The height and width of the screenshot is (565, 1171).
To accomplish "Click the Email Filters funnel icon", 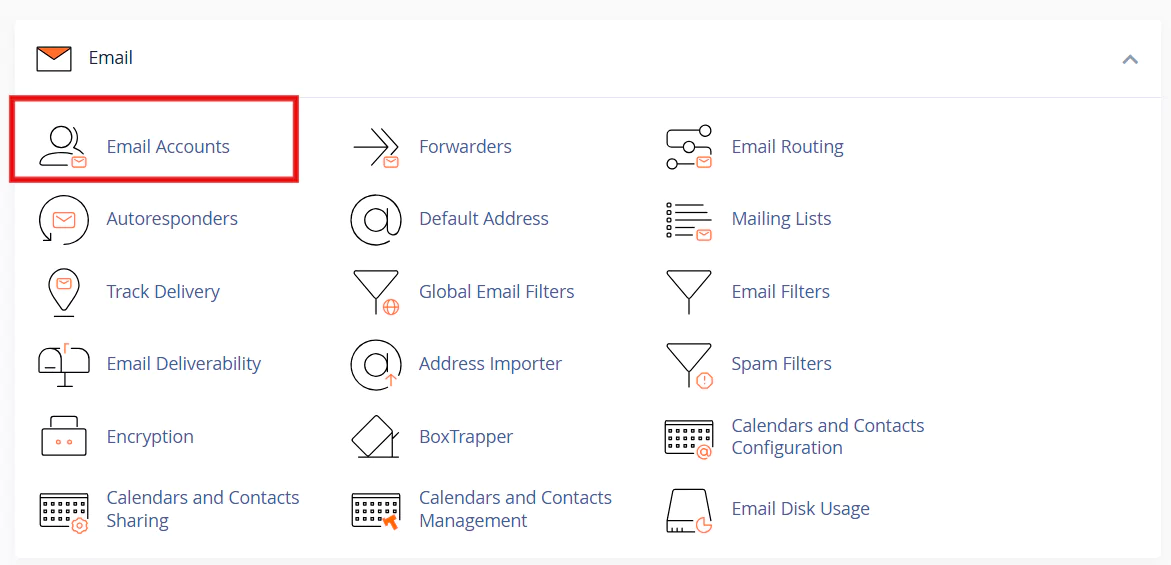I will [689, 292].
